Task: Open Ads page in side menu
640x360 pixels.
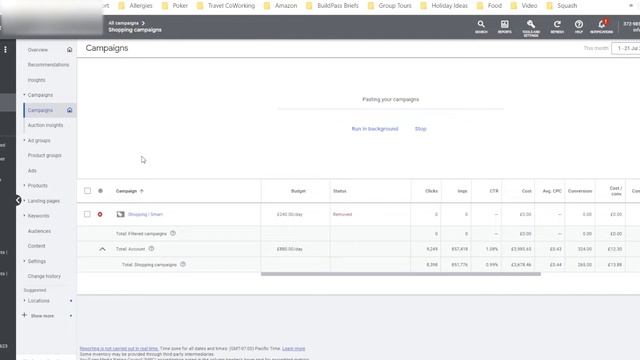Action: [32, 171]
